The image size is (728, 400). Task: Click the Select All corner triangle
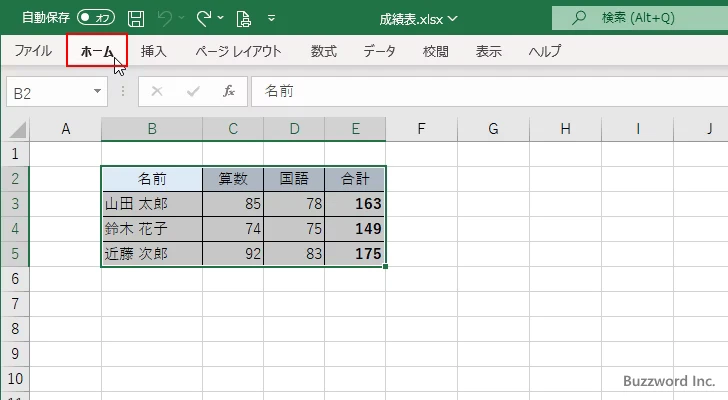click(17, 129)
